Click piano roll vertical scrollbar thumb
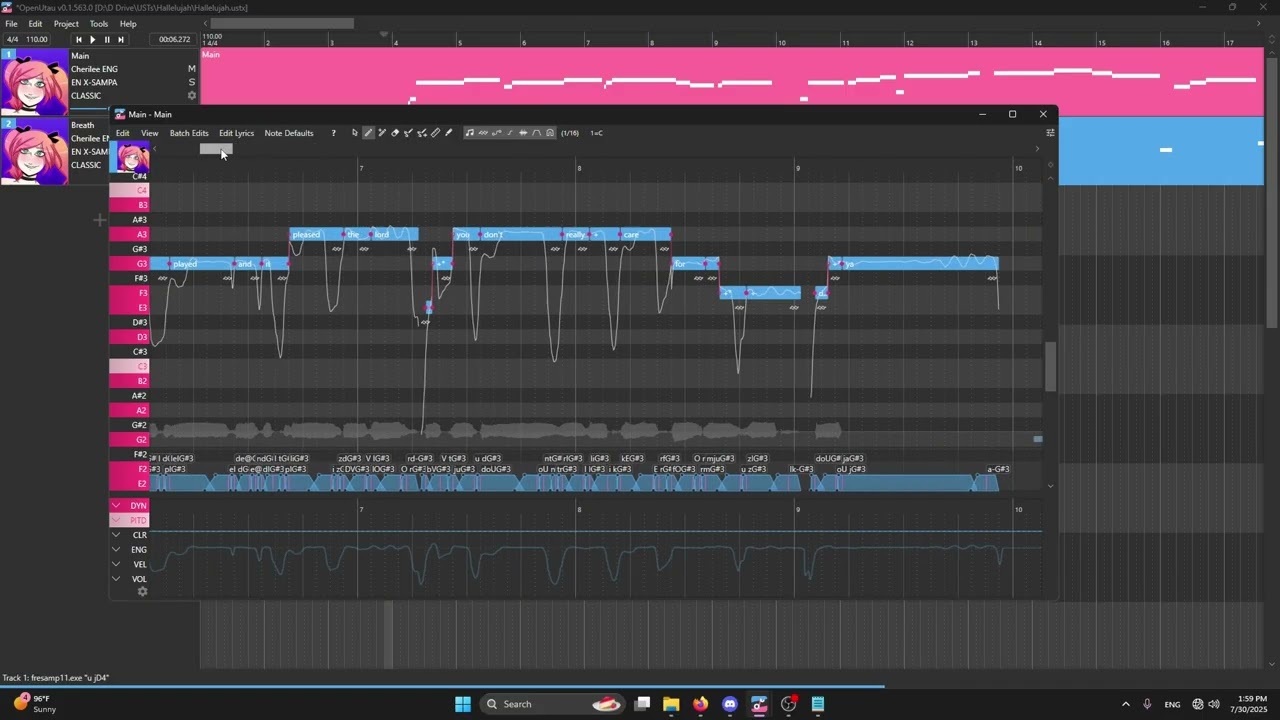This screenshot has width=1280, height=720. (1050, 367)
